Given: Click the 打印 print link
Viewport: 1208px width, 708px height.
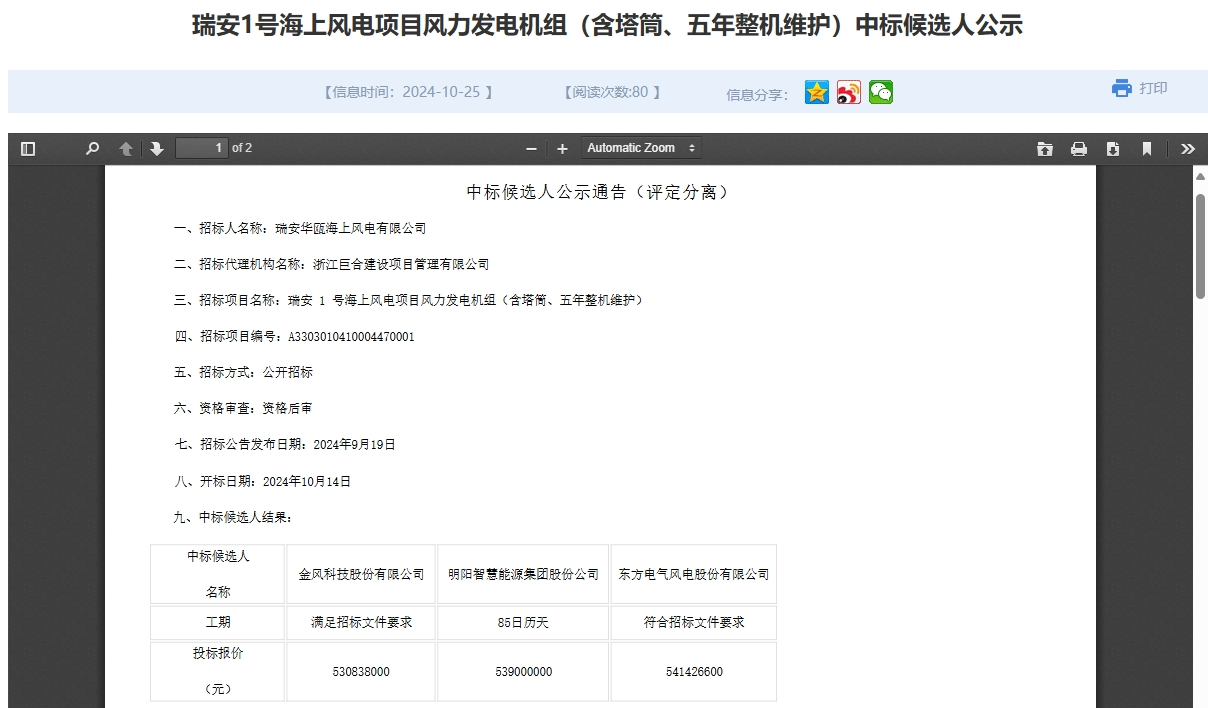Looking at the screenshot, I should 1153,88.
